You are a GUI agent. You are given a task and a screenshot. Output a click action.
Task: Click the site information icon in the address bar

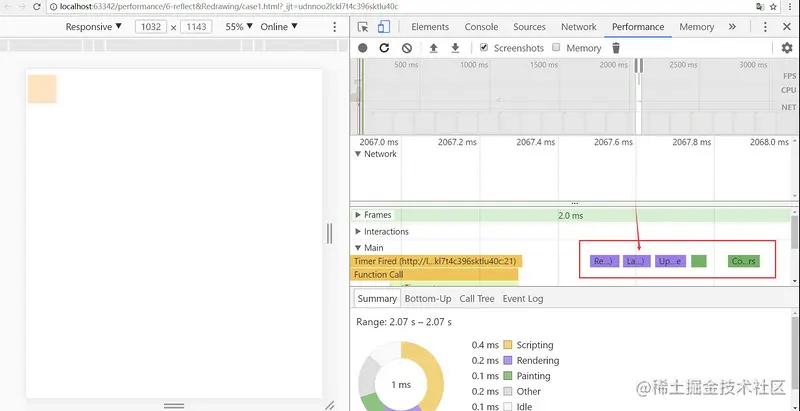pos(54,7)
